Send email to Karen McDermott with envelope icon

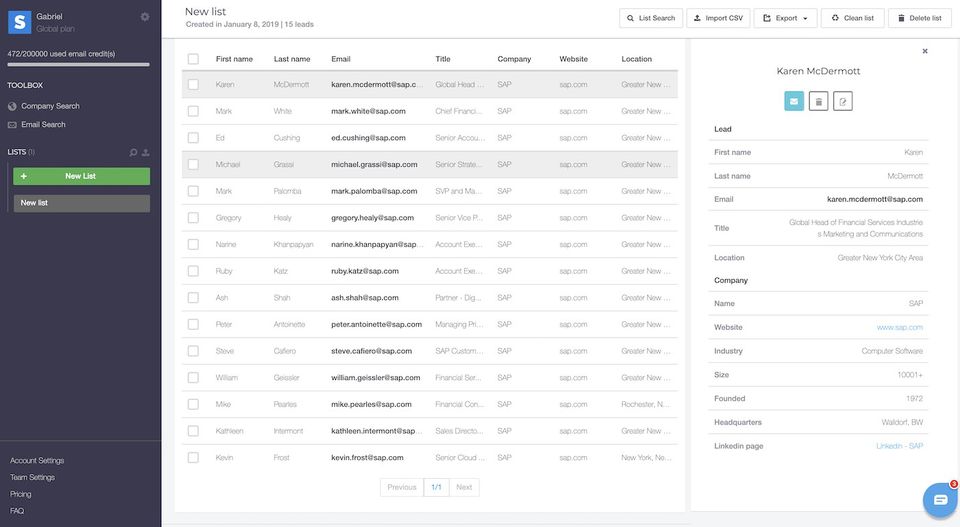[793, 102]
